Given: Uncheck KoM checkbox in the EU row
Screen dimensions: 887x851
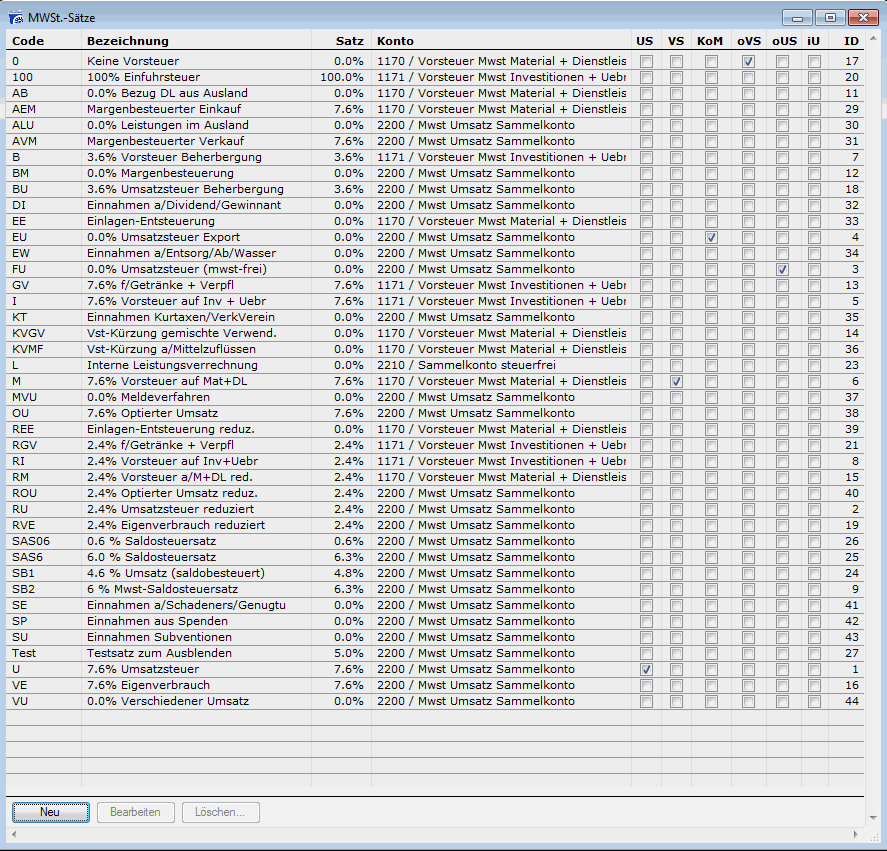Looking at the screenshot, I should pos(711,237).
